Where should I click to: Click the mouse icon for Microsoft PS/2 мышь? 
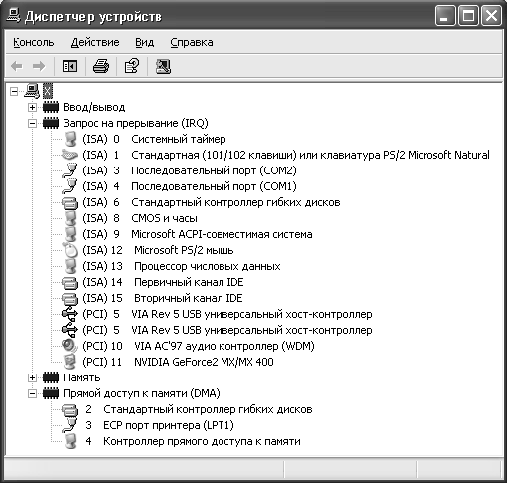70,250
